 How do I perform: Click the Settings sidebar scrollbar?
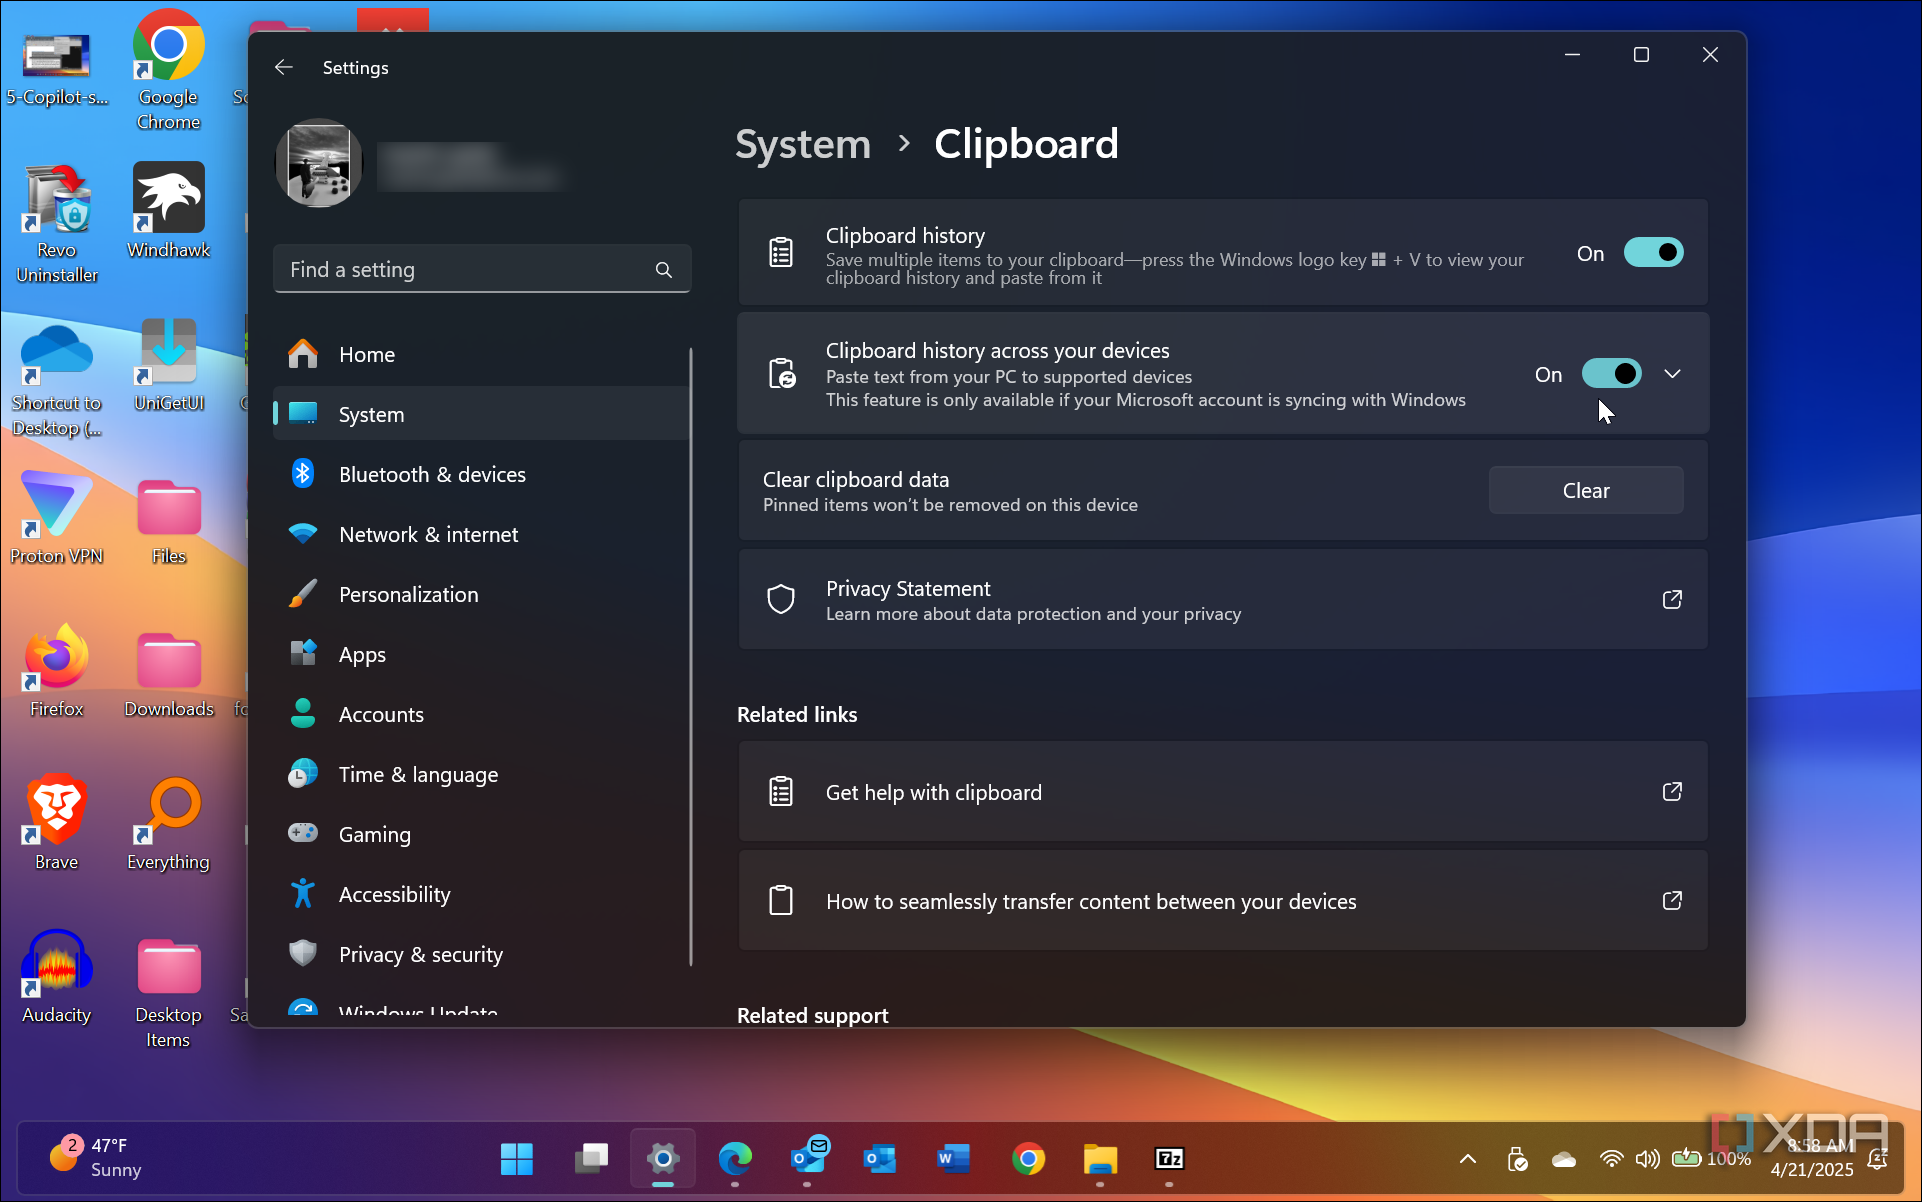[691, 657]
